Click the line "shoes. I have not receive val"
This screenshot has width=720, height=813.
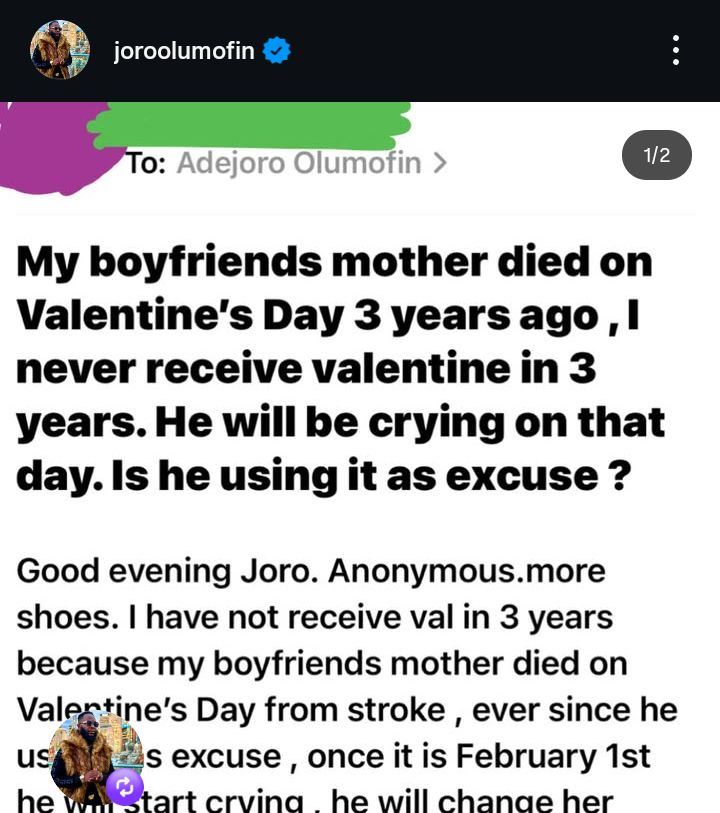314,617
